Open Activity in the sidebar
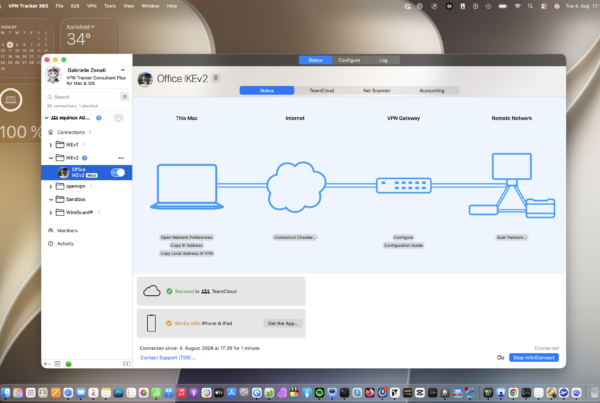600x403 pixels. (65, 243)
